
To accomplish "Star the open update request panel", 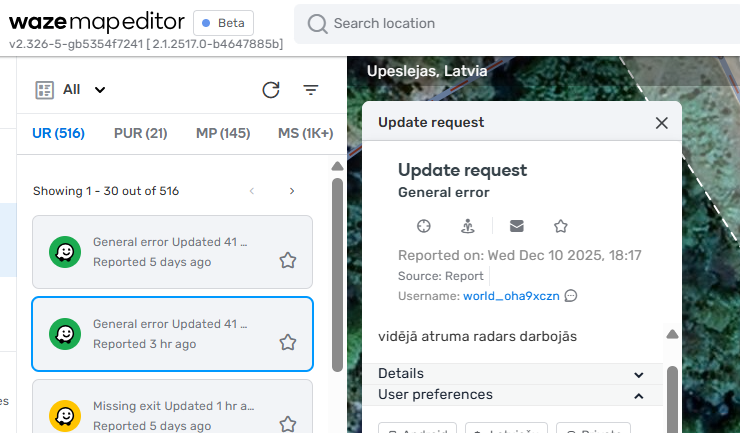I will [561, 226].
